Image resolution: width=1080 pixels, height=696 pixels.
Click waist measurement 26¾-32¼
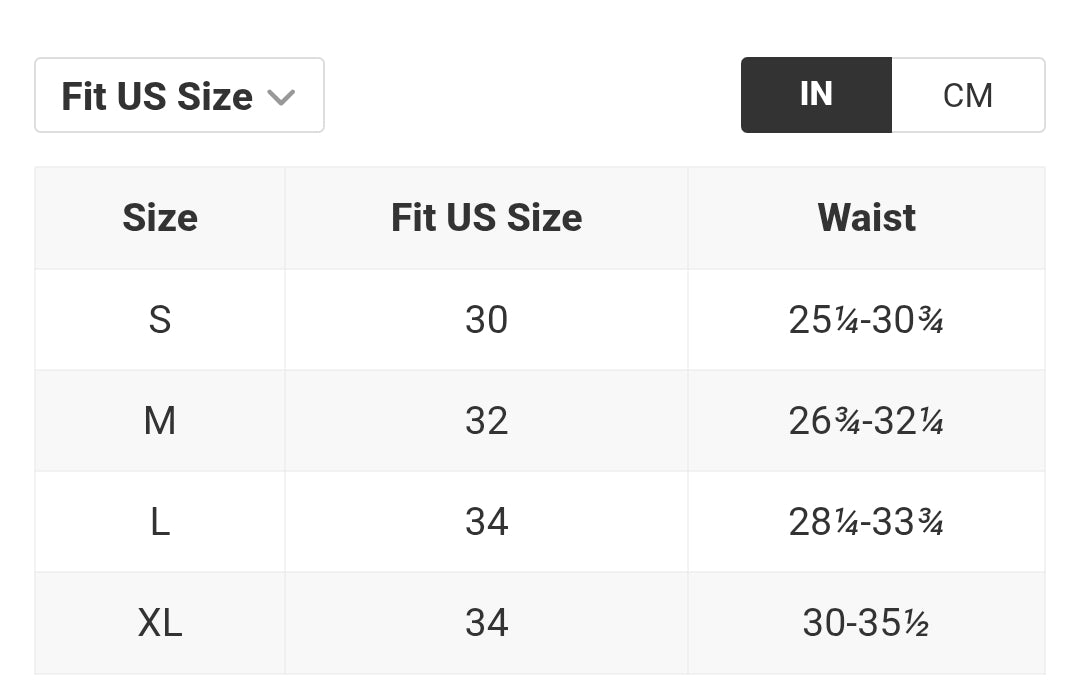[x=866, y=420]
